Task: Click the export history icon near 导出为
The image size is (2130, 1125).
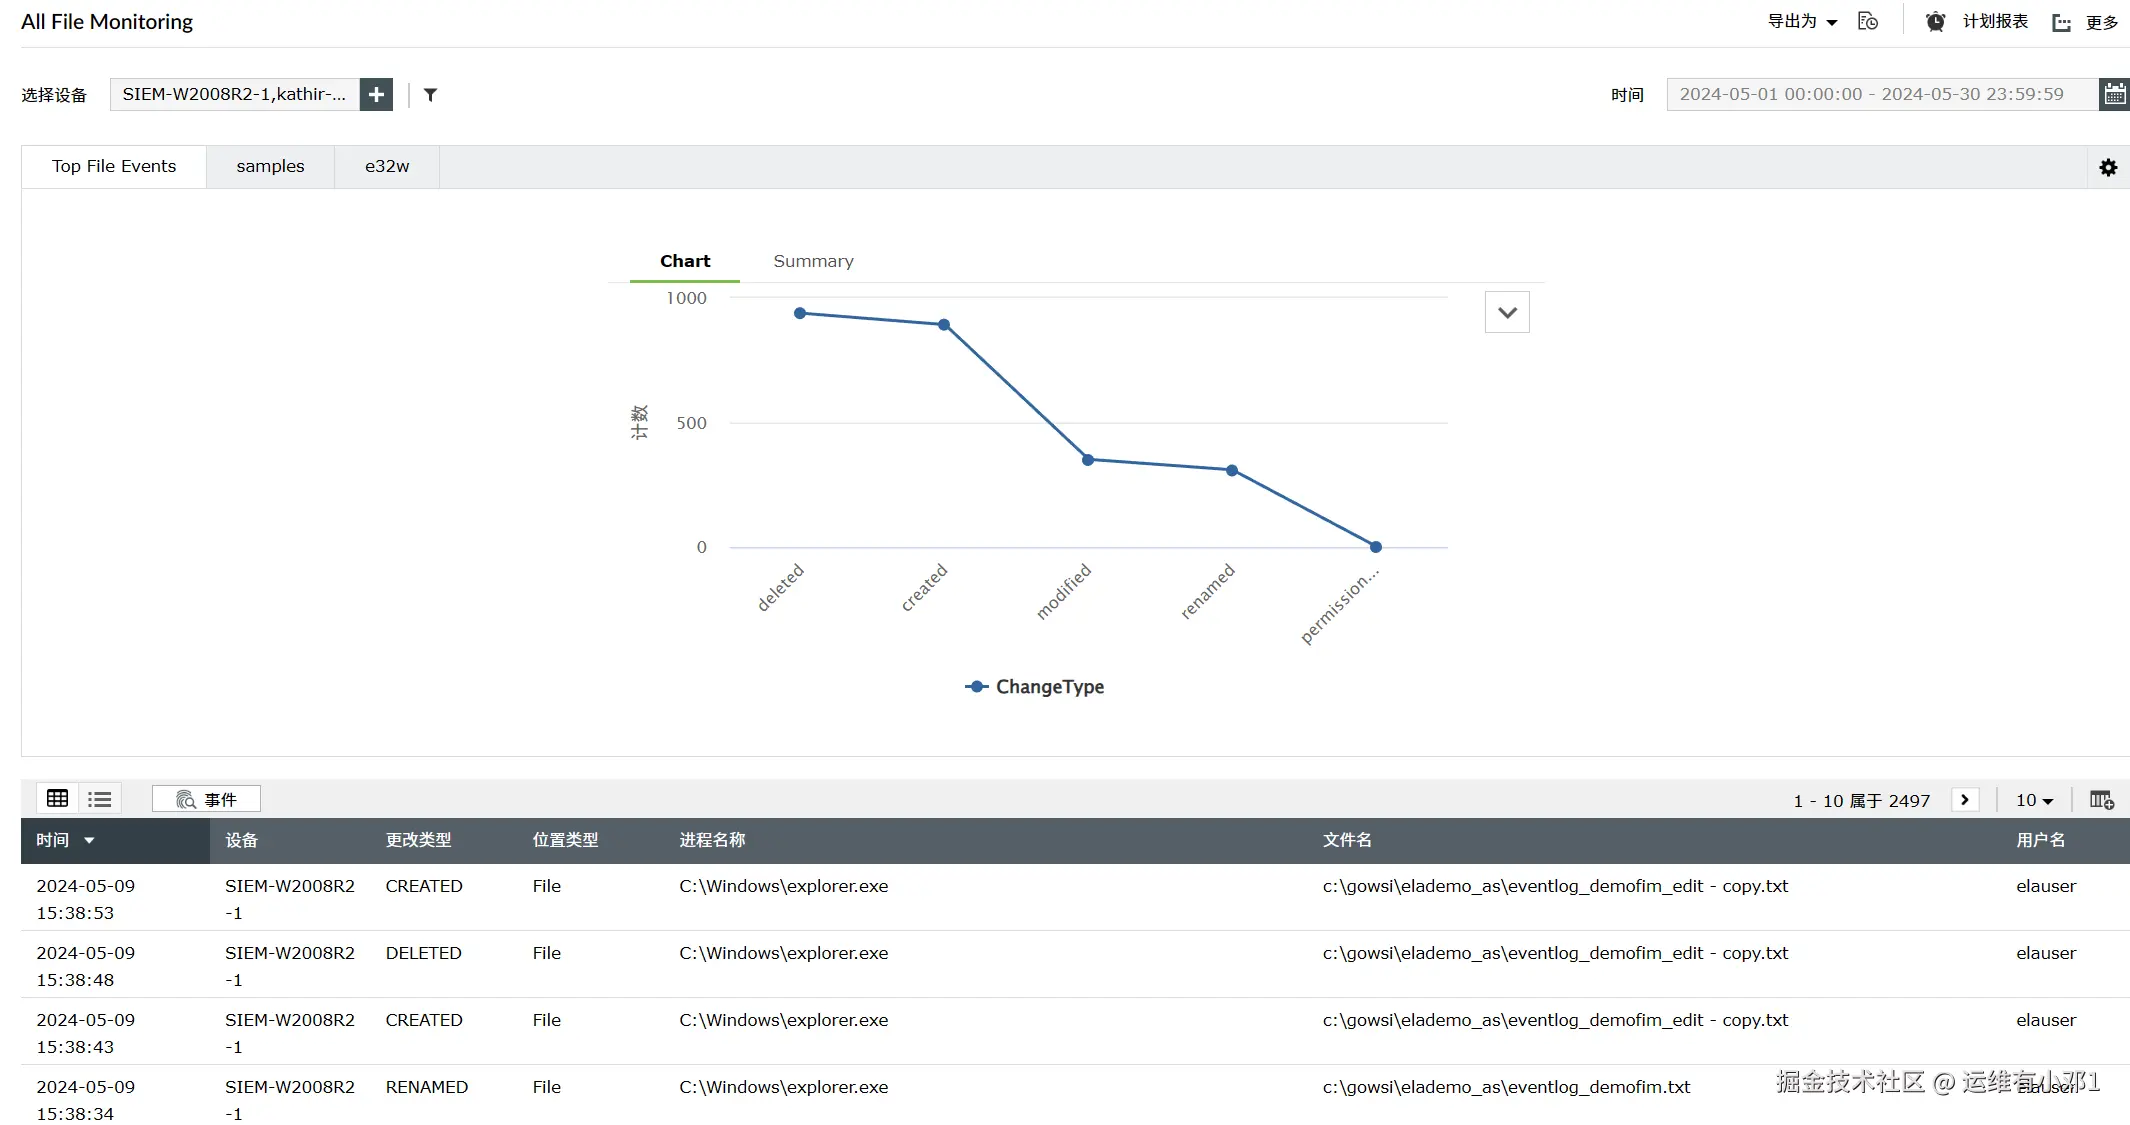Action: point(1867,22)
